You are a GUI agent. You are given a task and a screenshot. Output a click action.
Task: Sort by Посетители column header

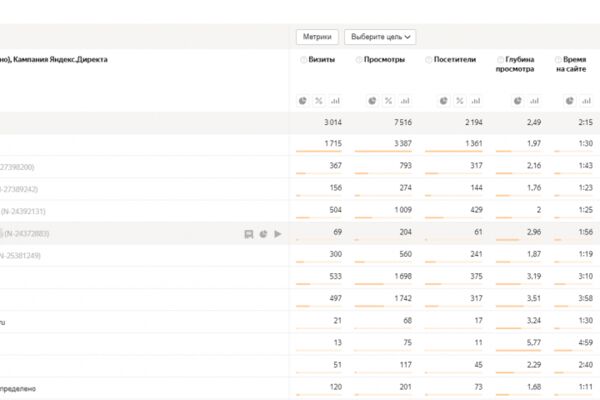pyautogui.click(x=455, y=59)
